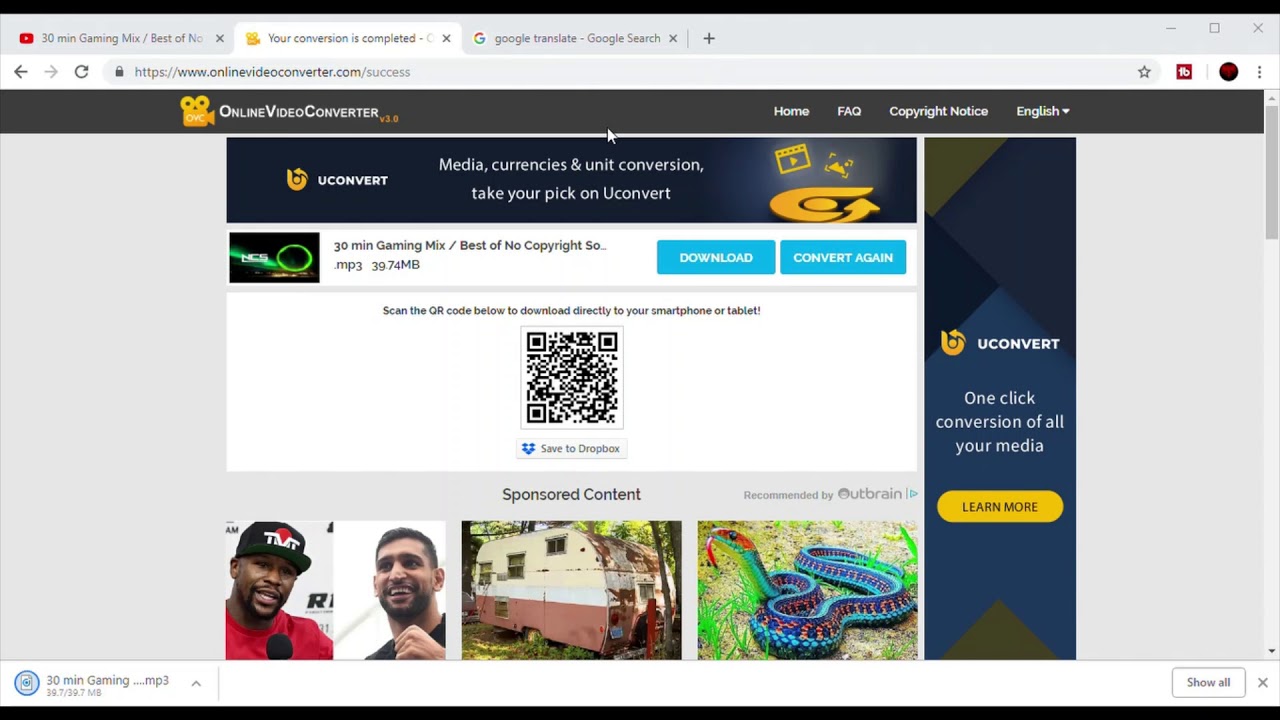Open sponsored thumbnail with two men
The height and width of the screenshot is (720, 1280).
tap(335, 590)
